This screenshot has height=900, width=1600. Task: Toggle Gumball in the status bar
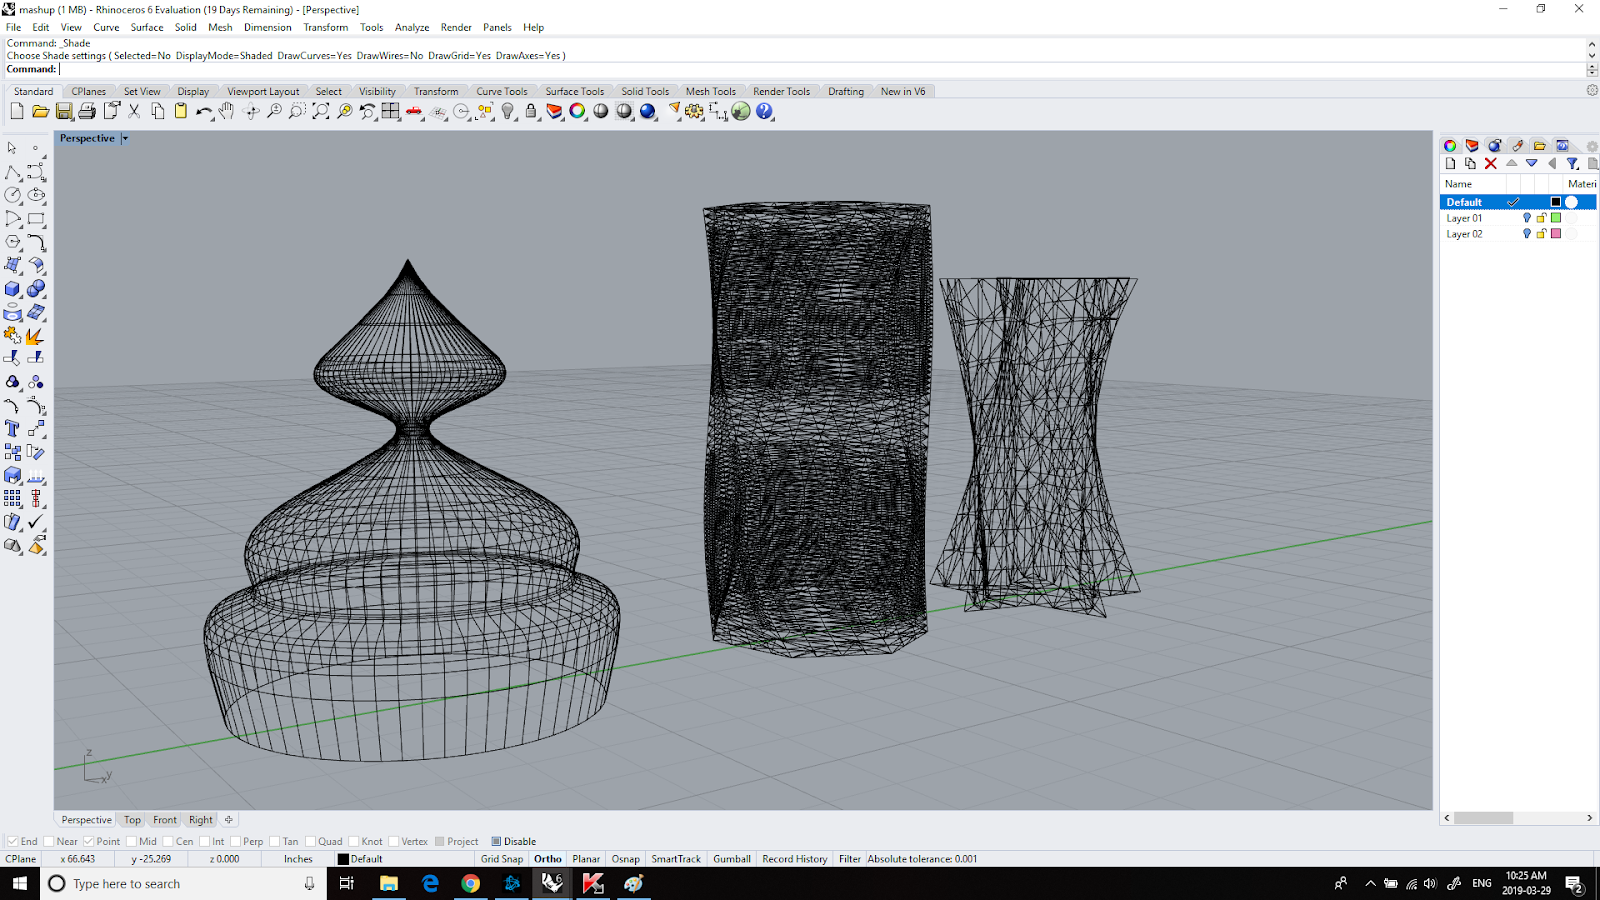point(732,859)
